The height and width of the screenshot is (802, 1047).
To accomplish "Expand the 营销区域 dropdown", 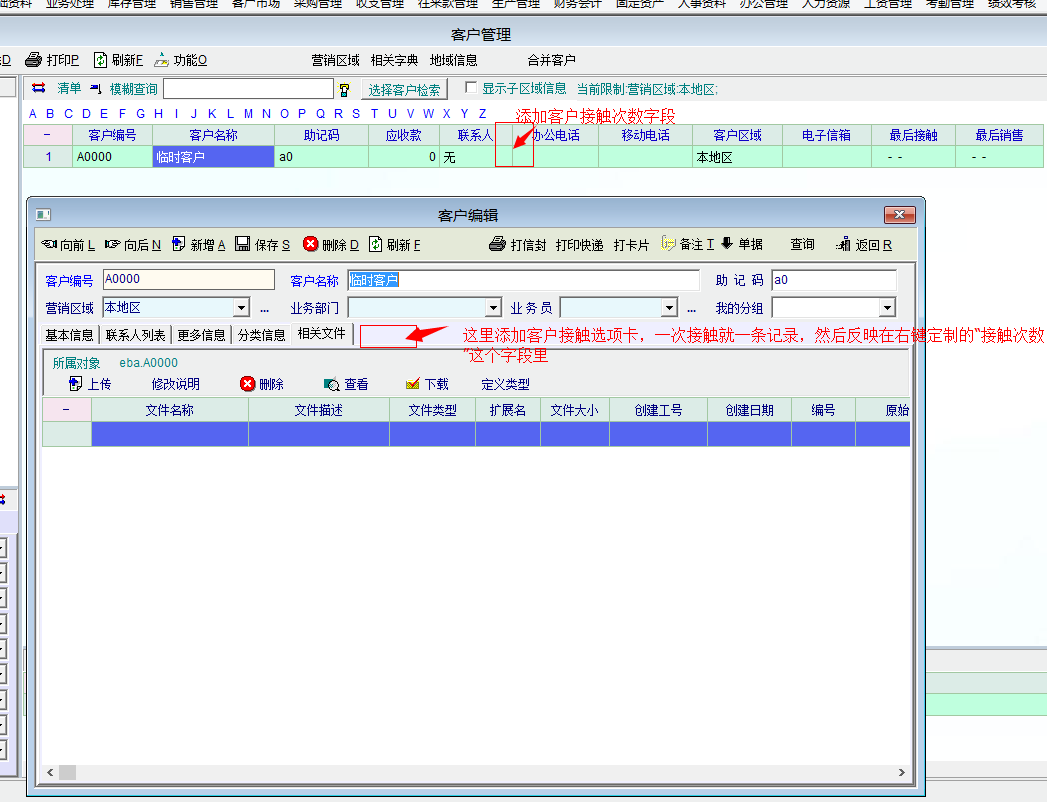I will (241, 308).
